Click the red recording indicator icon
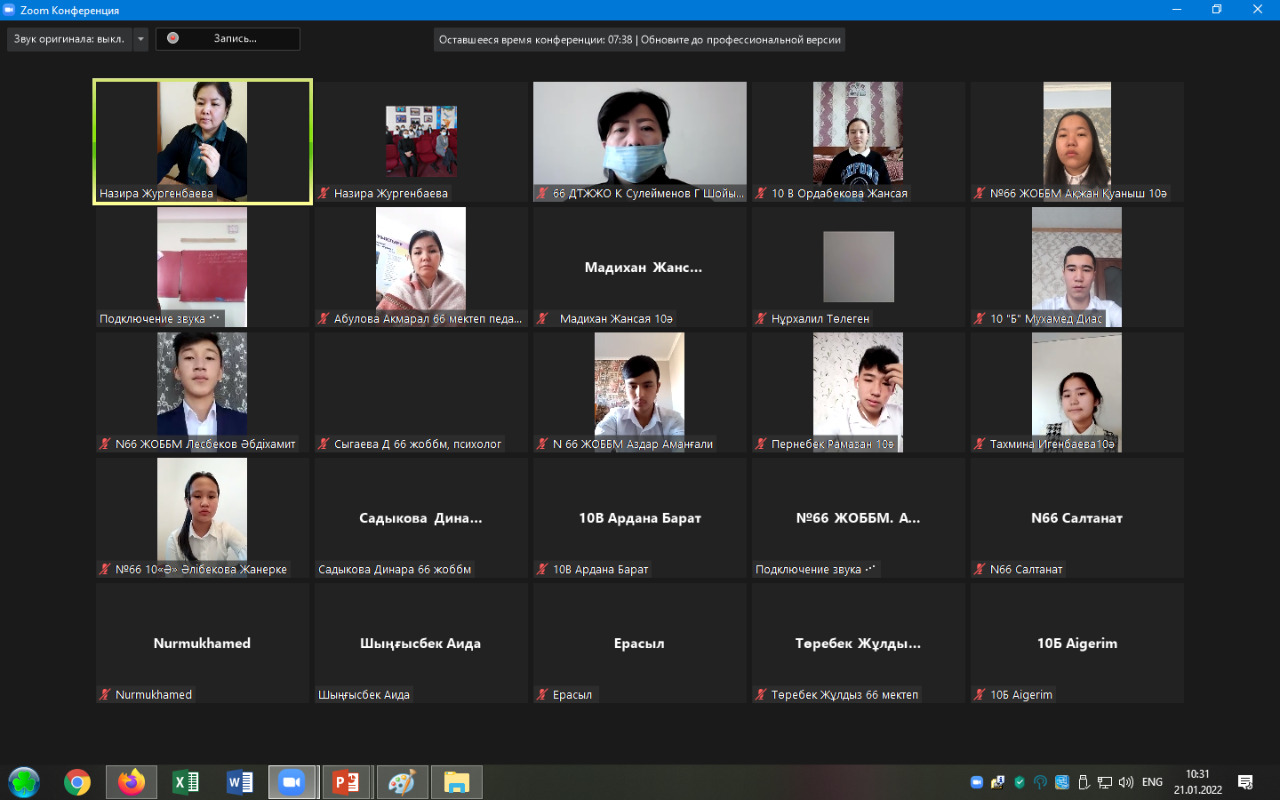This screenshot has width=1280, height=800. click(173, 38)
